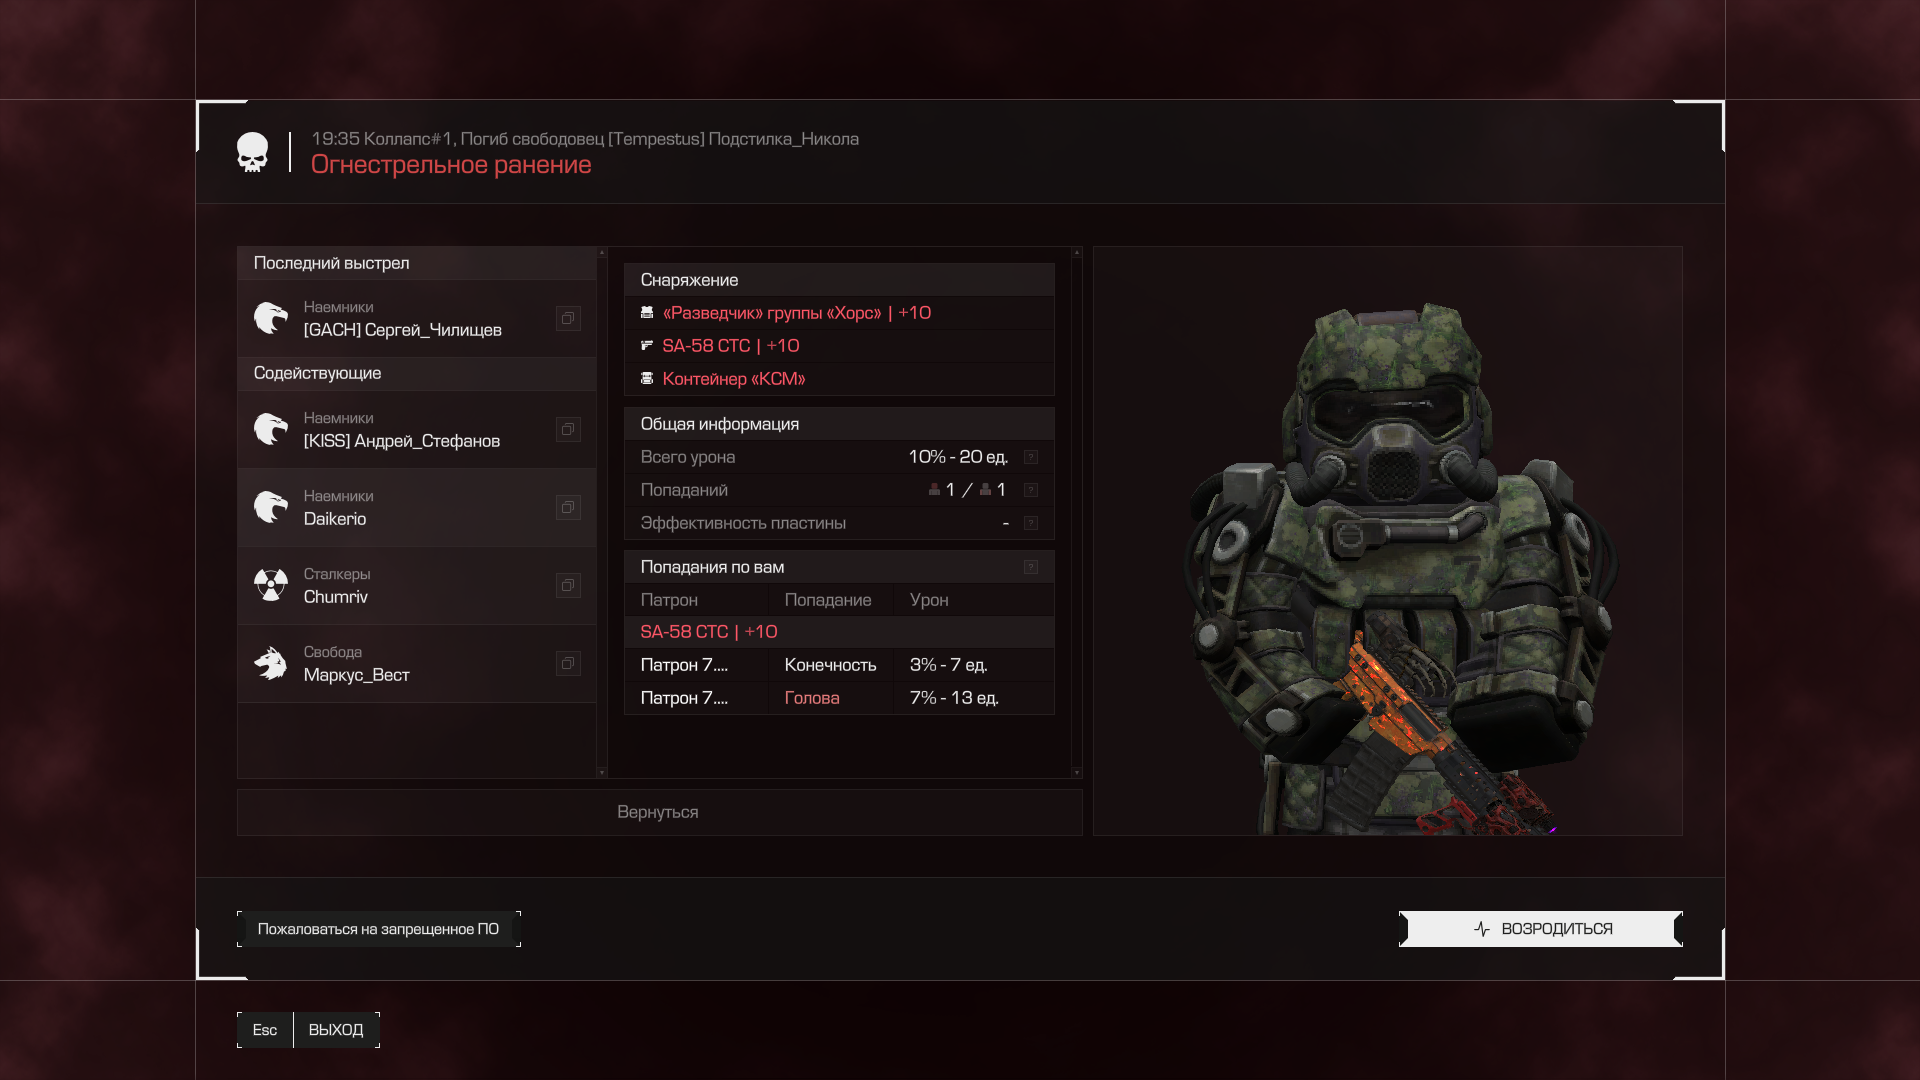Click the Попадание column header
The height and width of the screenshot is (1080, 1920).
click(x=831, y=600)
